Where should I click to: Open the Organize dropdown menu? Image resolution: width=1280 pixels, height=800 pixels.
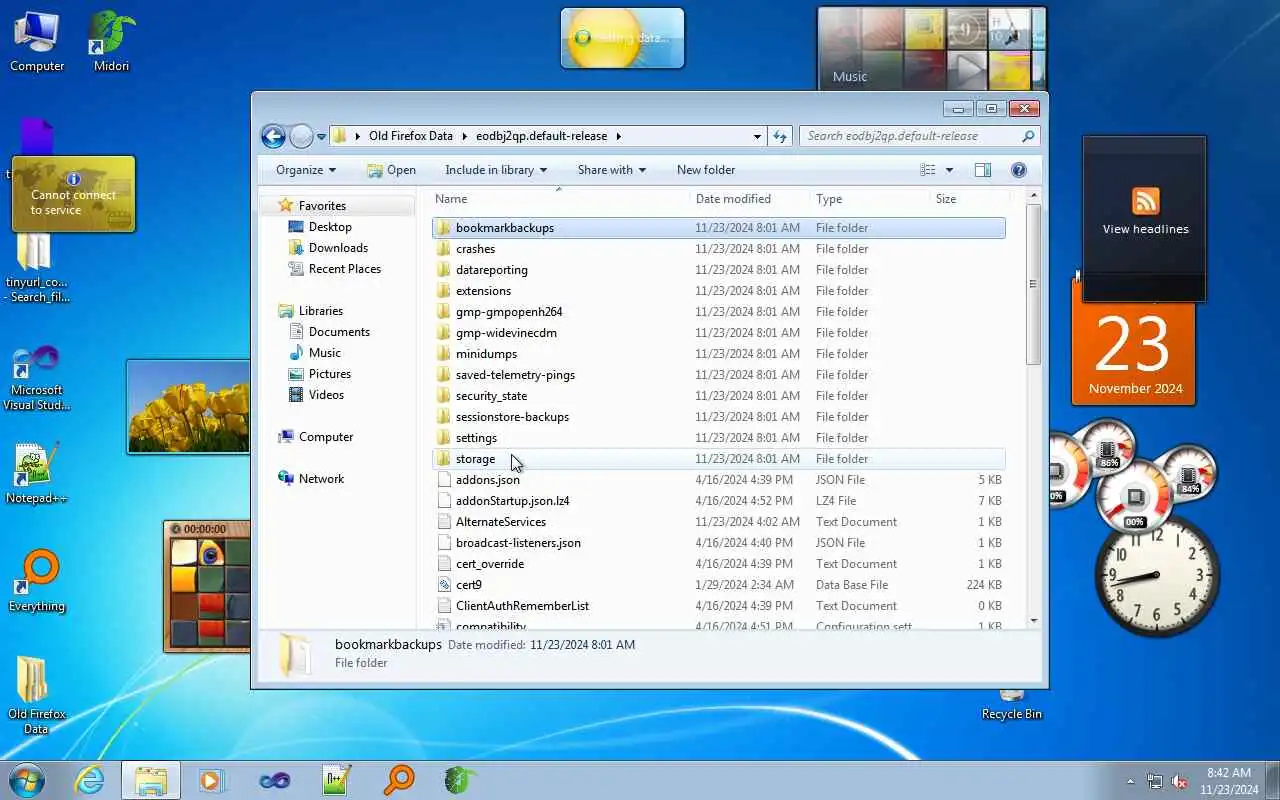click(x=306, y=170)
